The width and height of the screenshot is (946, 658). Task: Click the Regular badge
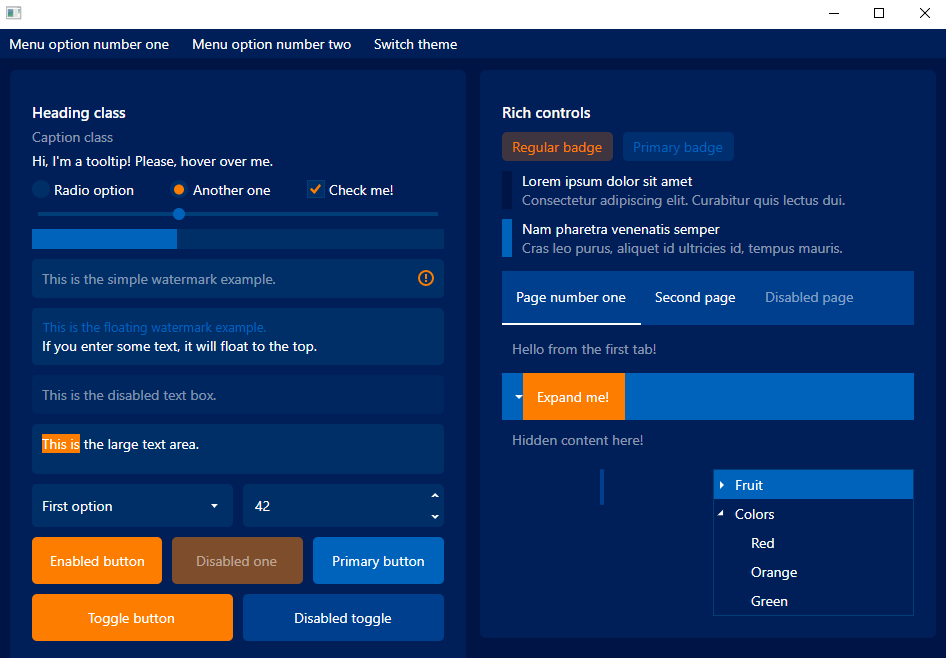[557, 147]
